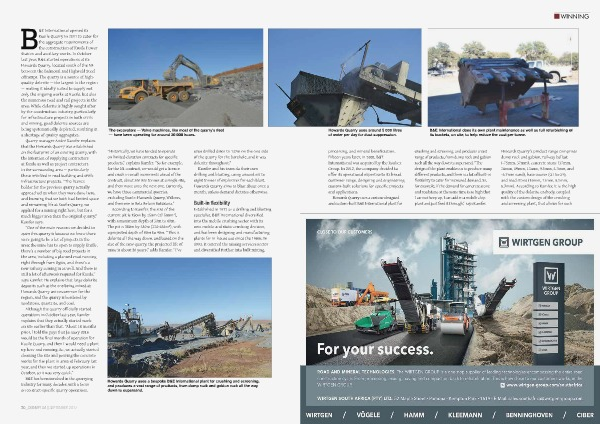Click 'CLOSE TO OUR CUSTOMERS' text
This screenshot has width=600, height=424.
click(344, 232)
